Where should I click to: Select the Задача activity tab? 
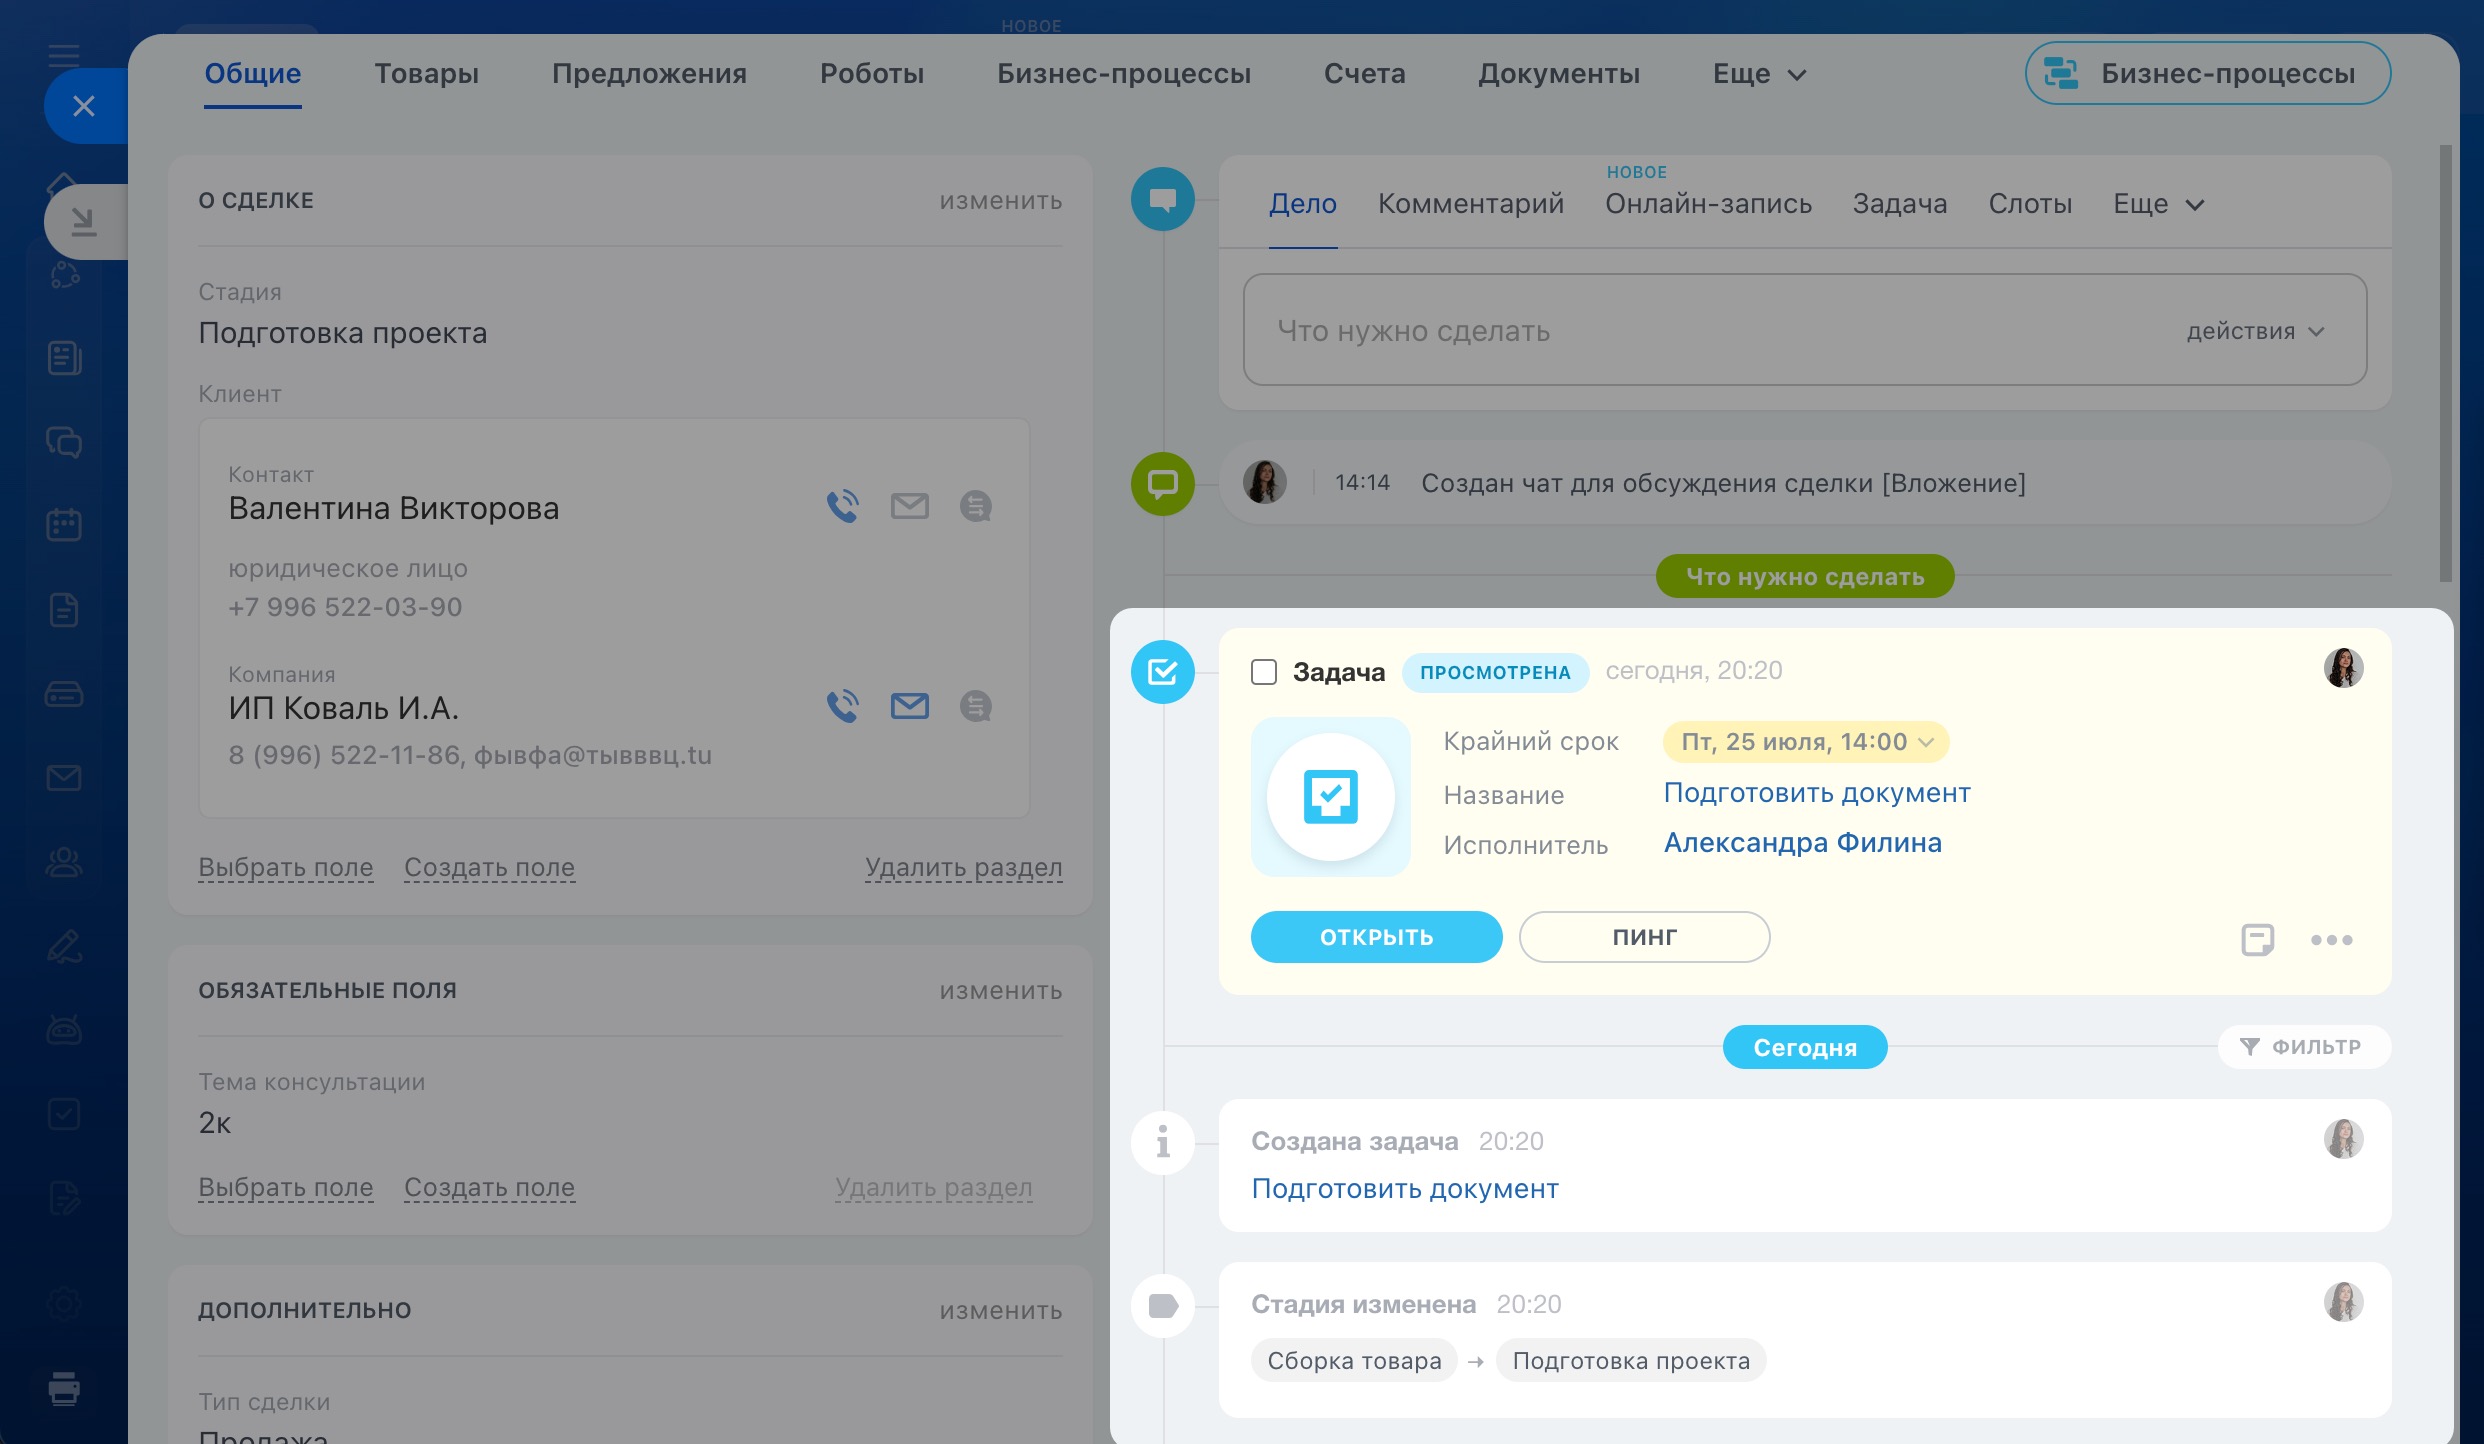click(x=1900, y=204)
